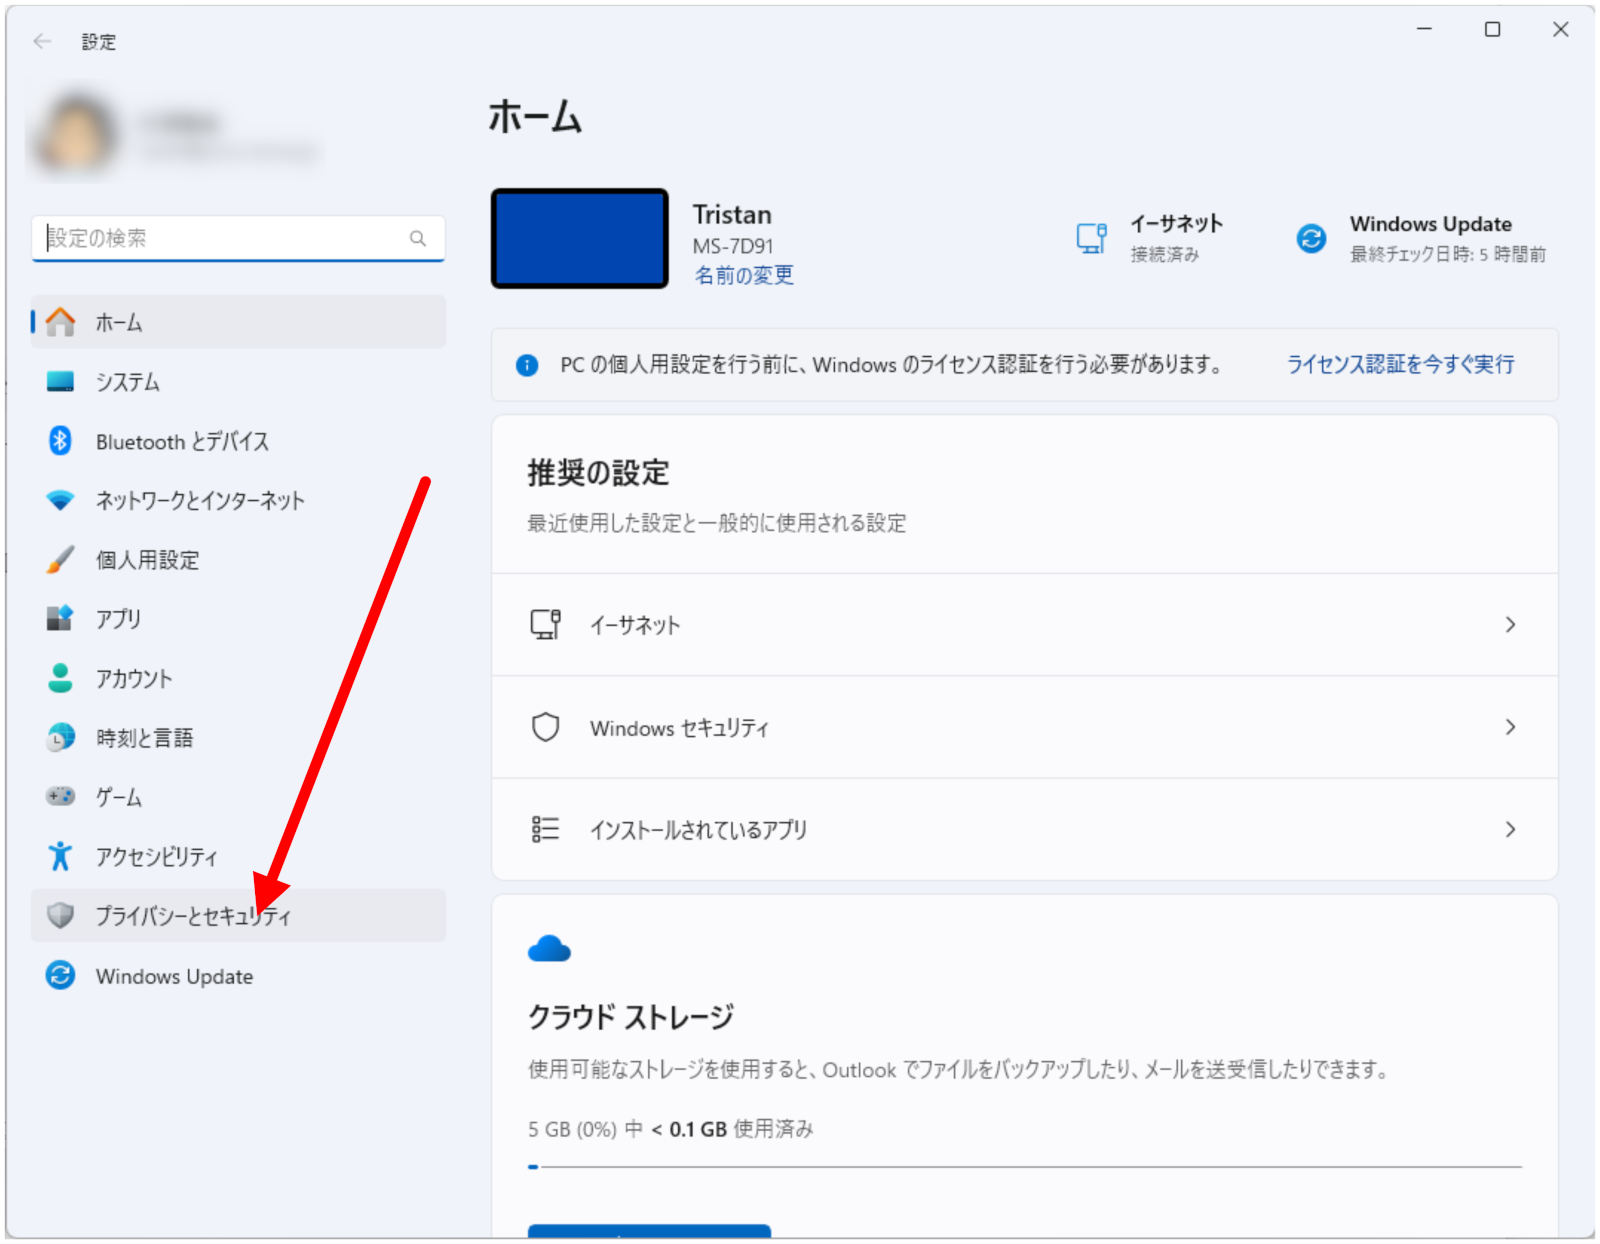1600x1244 pixels.
Task: Click the cloud storage usage progress bar
Action: pyautogui.click(x=1024, y=1166)
